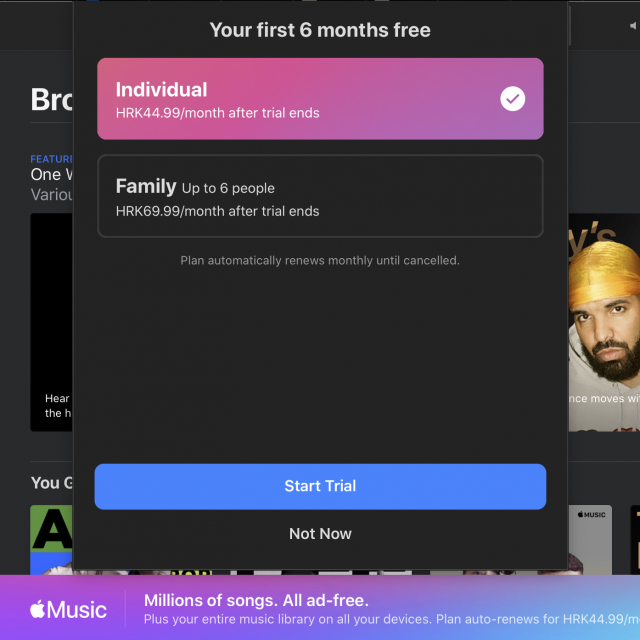This screenshot has height=640, width=640.
Task: Click the banner text about plan auto-renewal
Action: pos(392,619)
